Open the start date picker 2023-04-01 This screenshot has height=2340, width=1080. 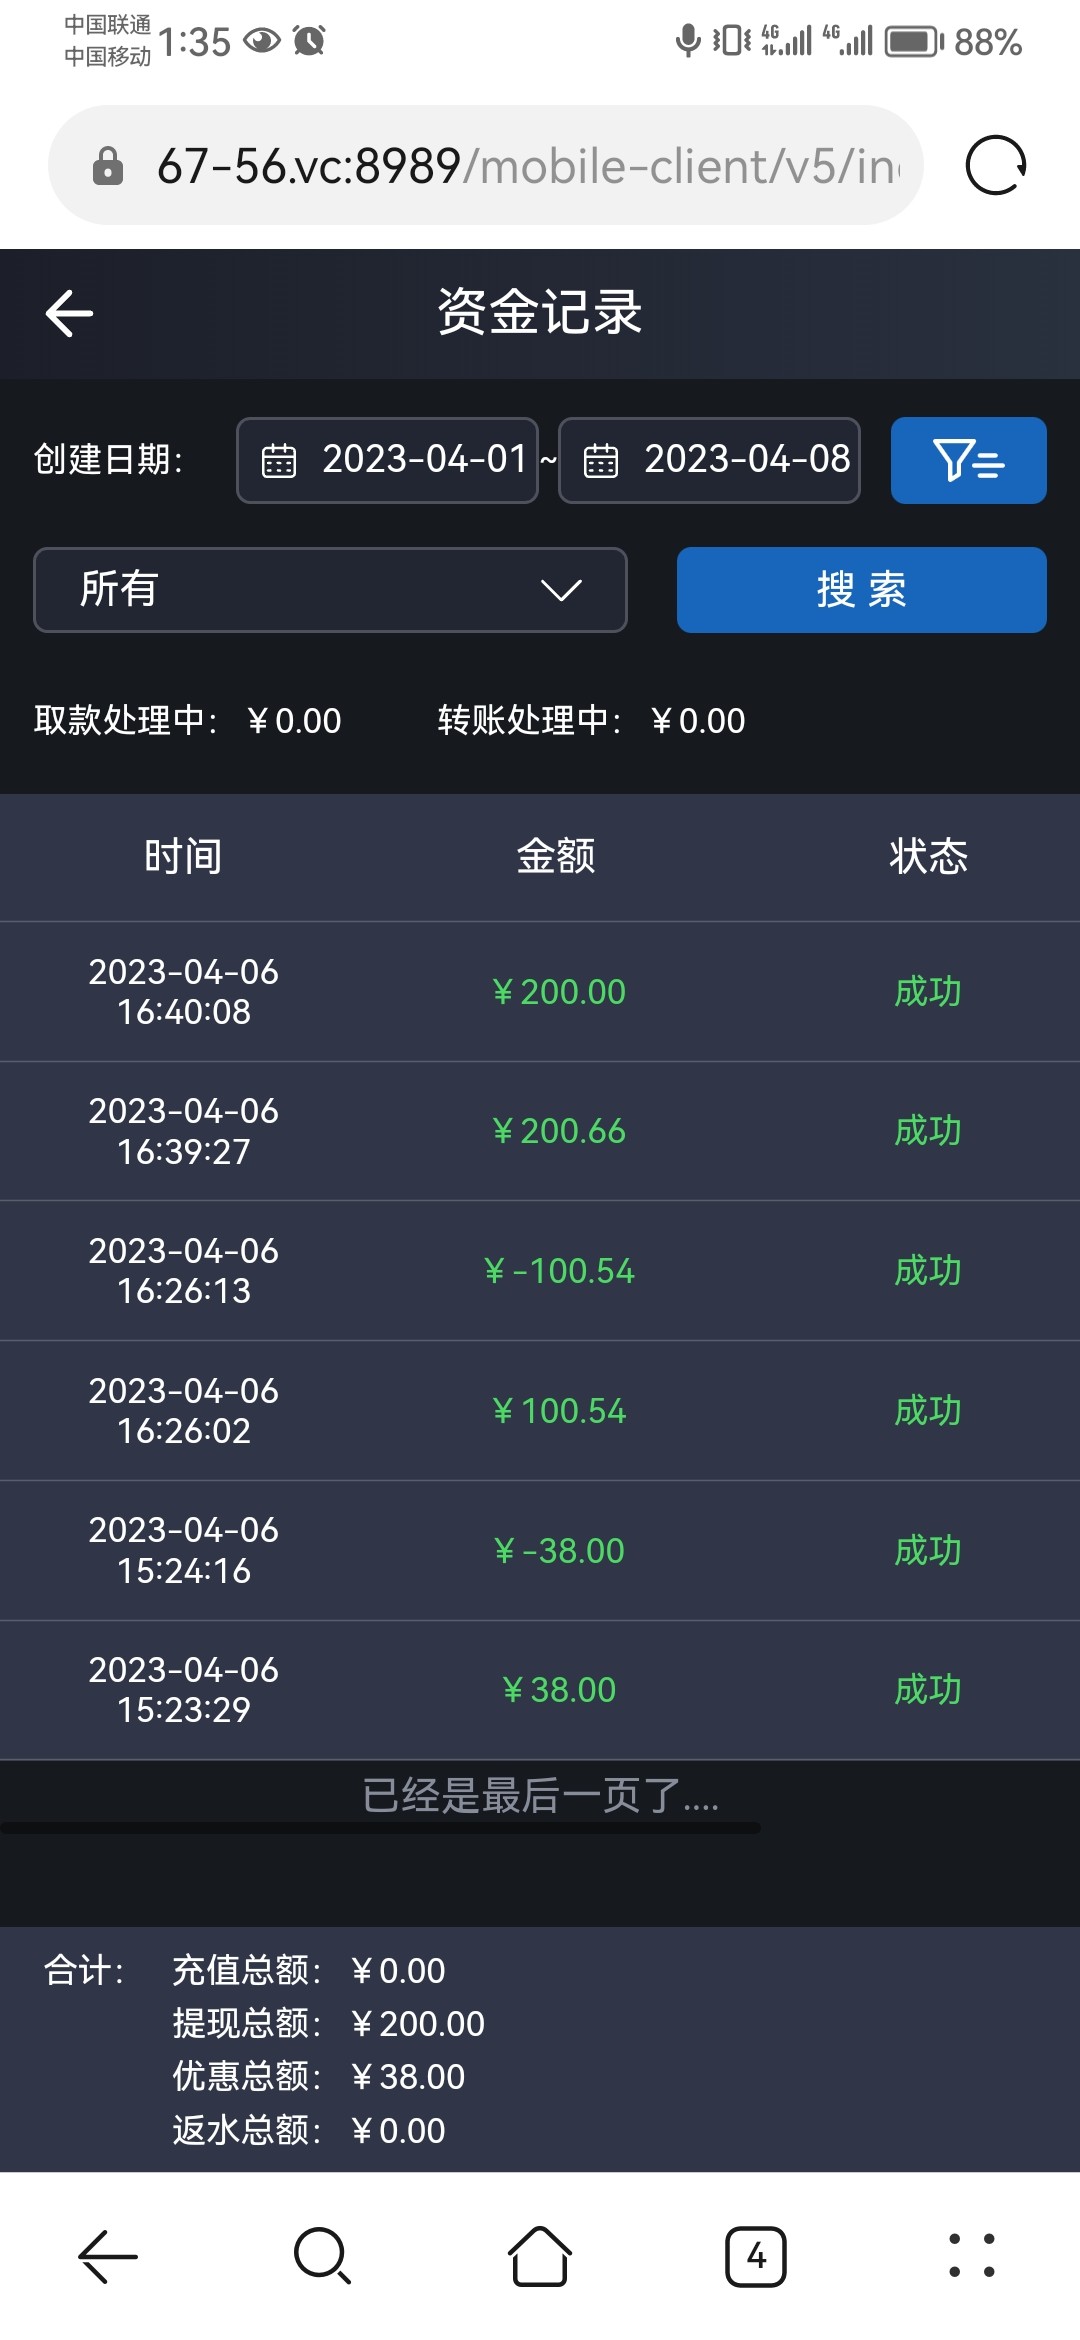point(388,460)
